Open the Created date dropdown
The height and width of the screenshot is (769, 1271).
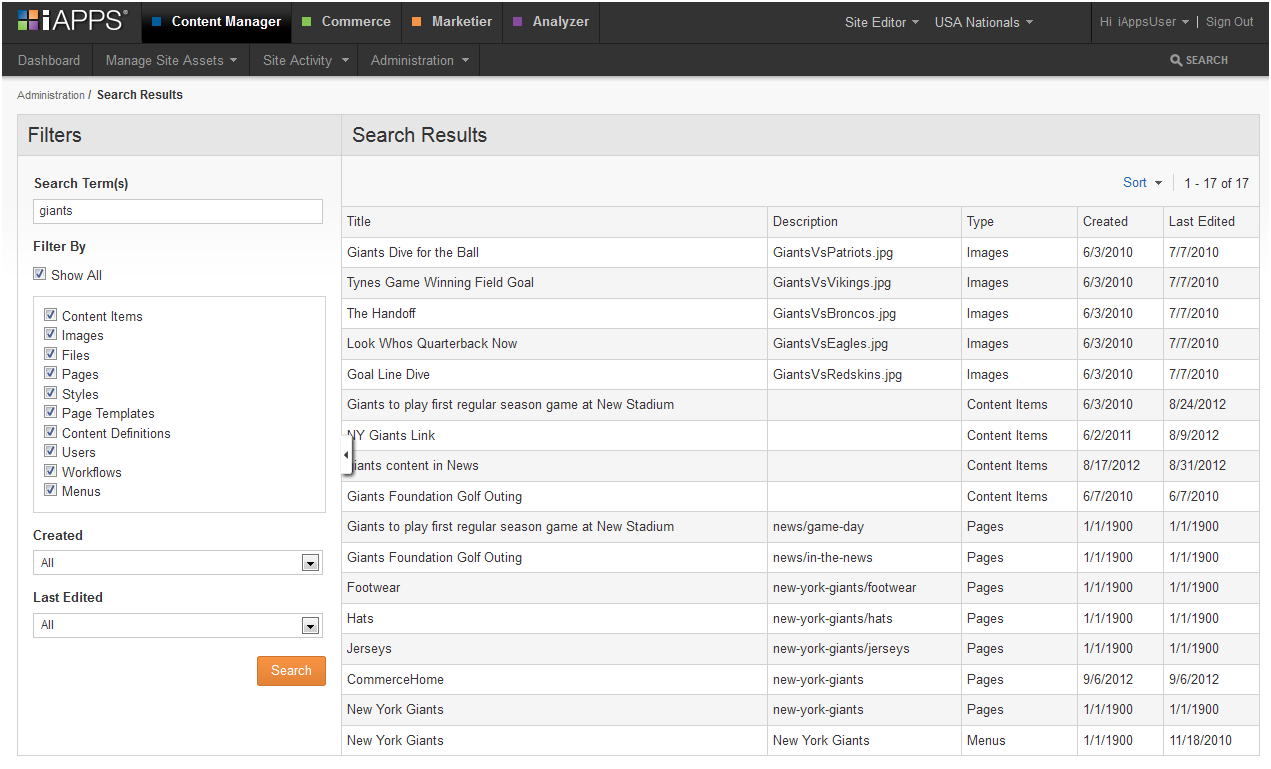click(178, 563)
